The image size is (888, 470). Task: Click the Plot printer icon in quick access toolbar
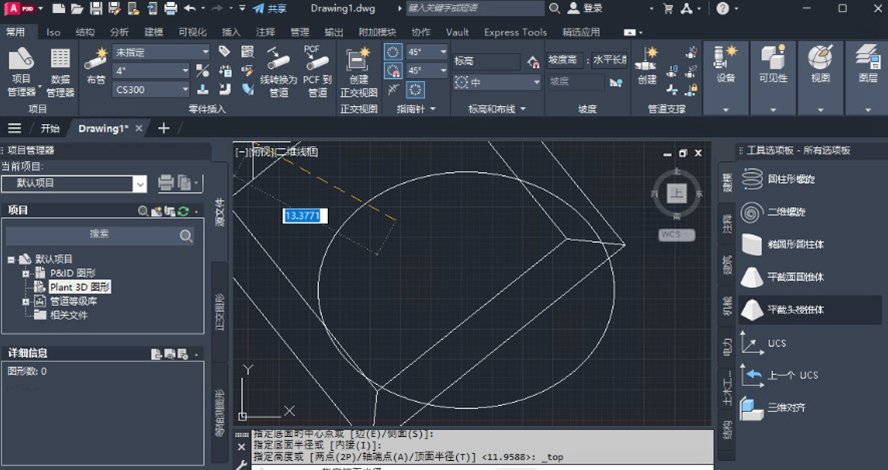pyautogui.click(x=170, y=8)
